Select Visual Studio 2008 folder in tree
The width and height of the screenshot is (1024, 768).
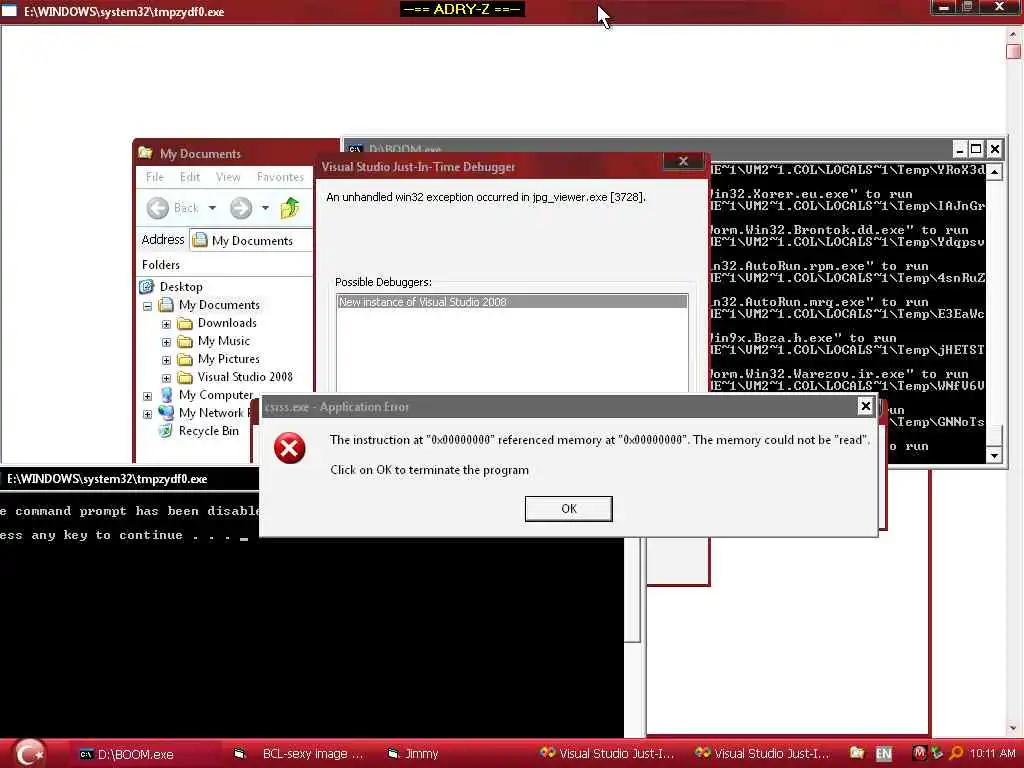tap(245, 377)
